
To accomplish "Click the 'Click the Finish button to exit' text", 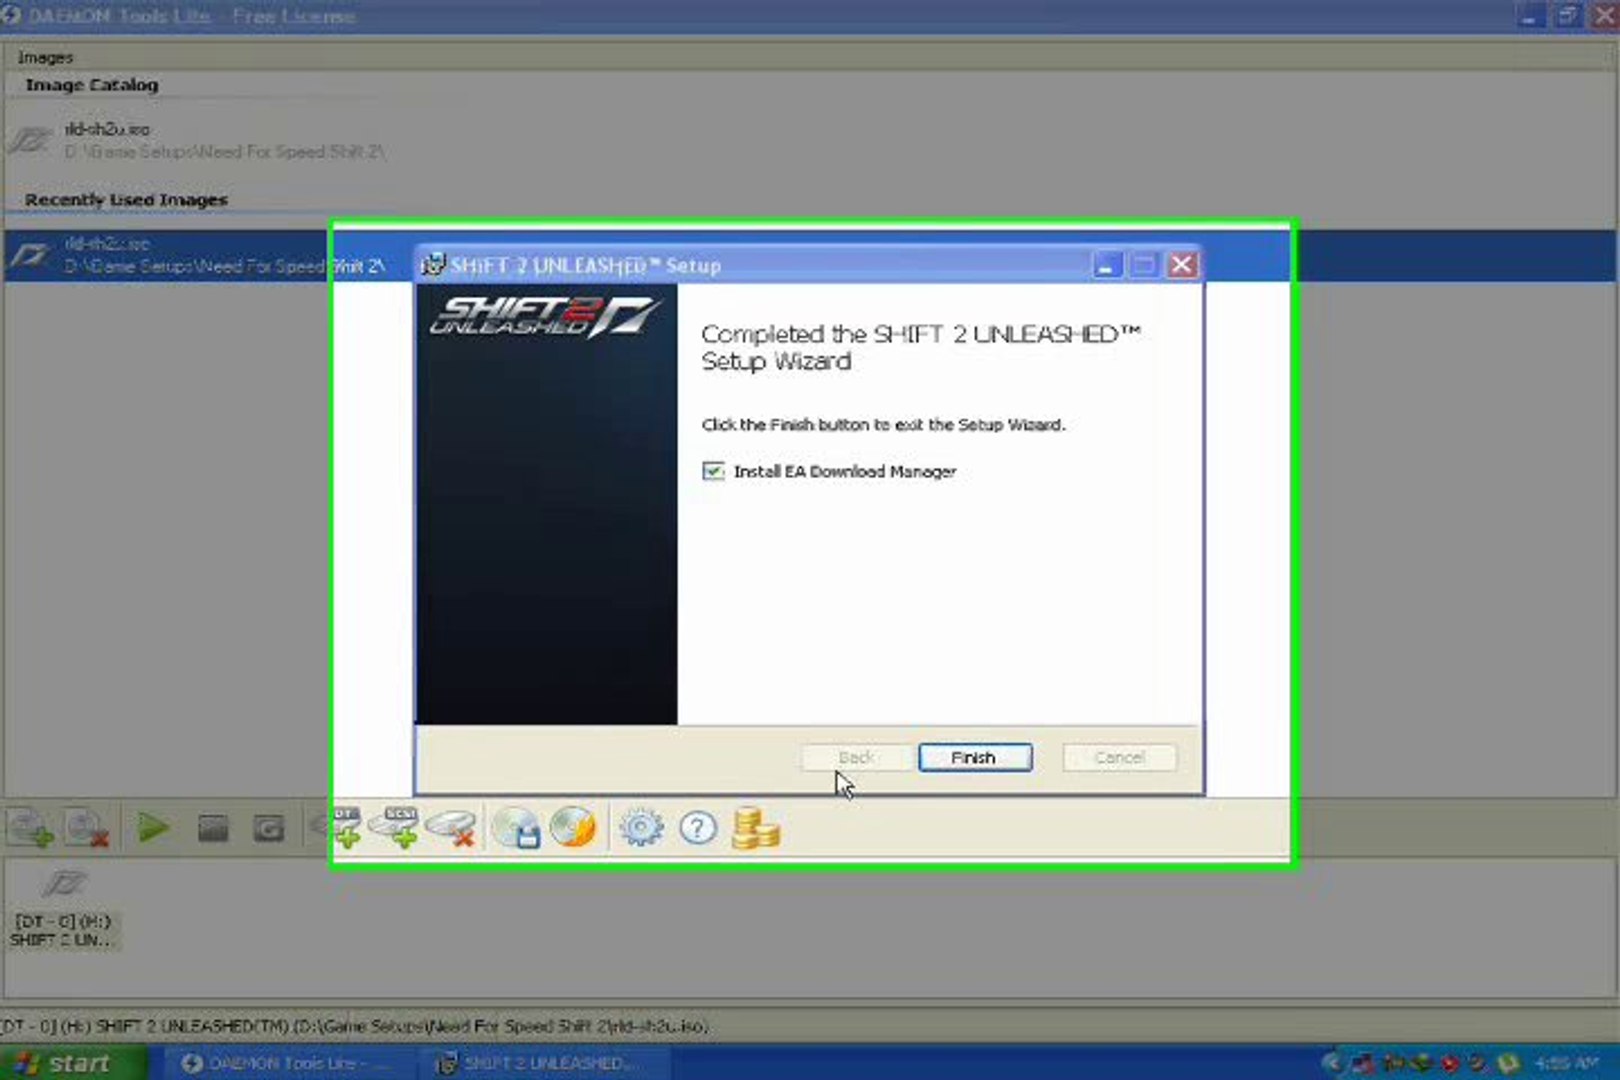I will 883,425.
